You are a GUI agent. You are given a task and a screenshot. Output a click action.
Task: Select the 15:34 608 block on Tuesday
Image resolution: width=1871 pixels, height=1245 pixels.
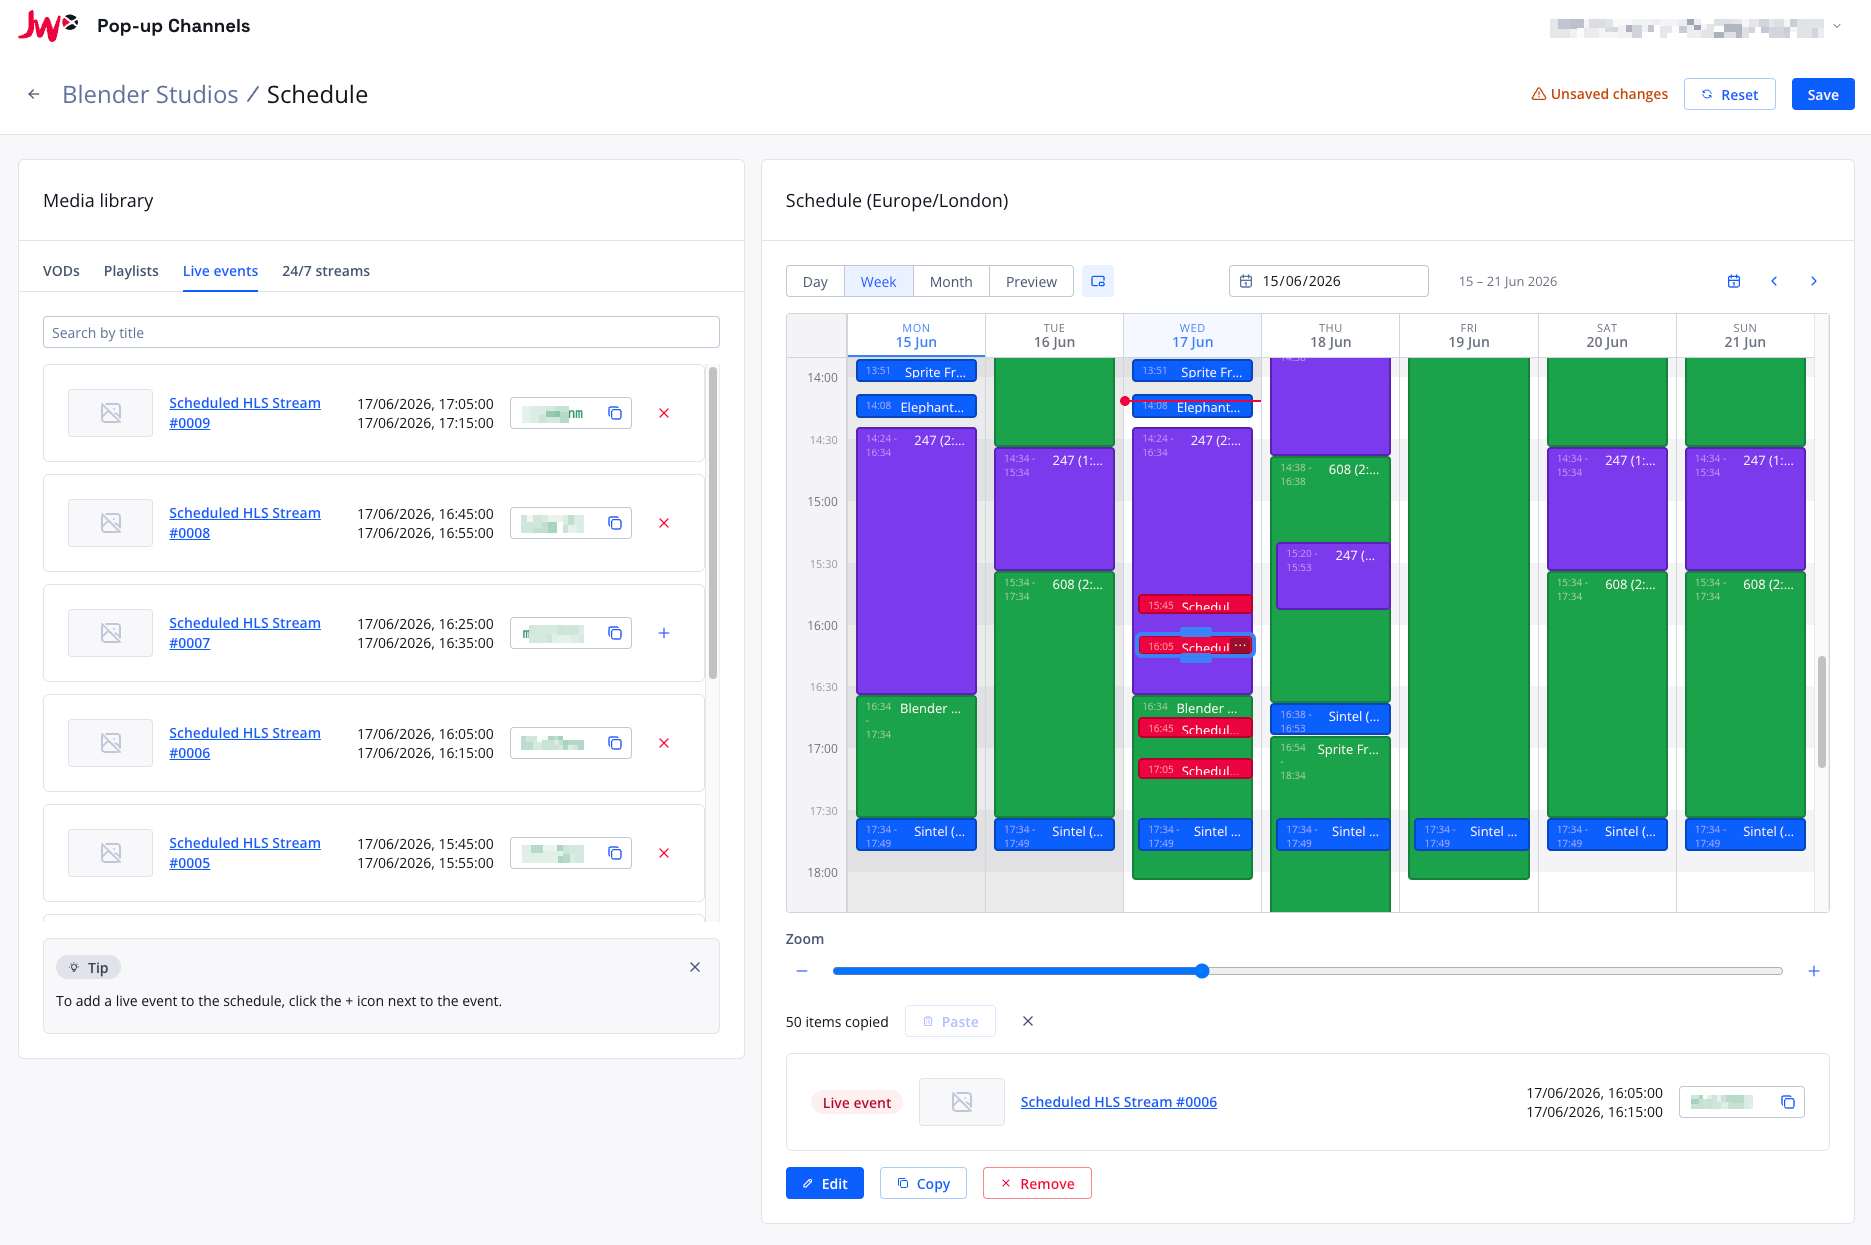tap(1054, 693)
